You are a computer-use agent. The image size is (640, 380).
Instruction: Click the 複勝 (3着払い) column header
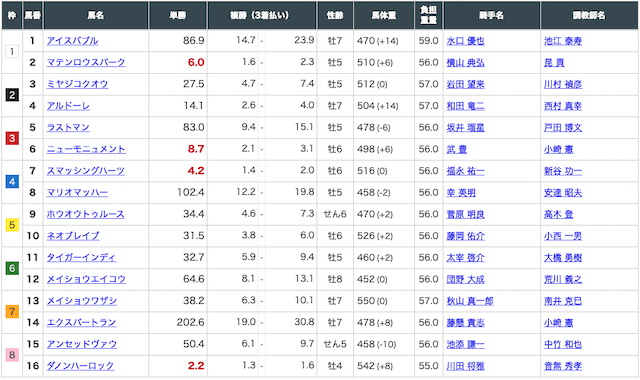click(x=262, y=15)
